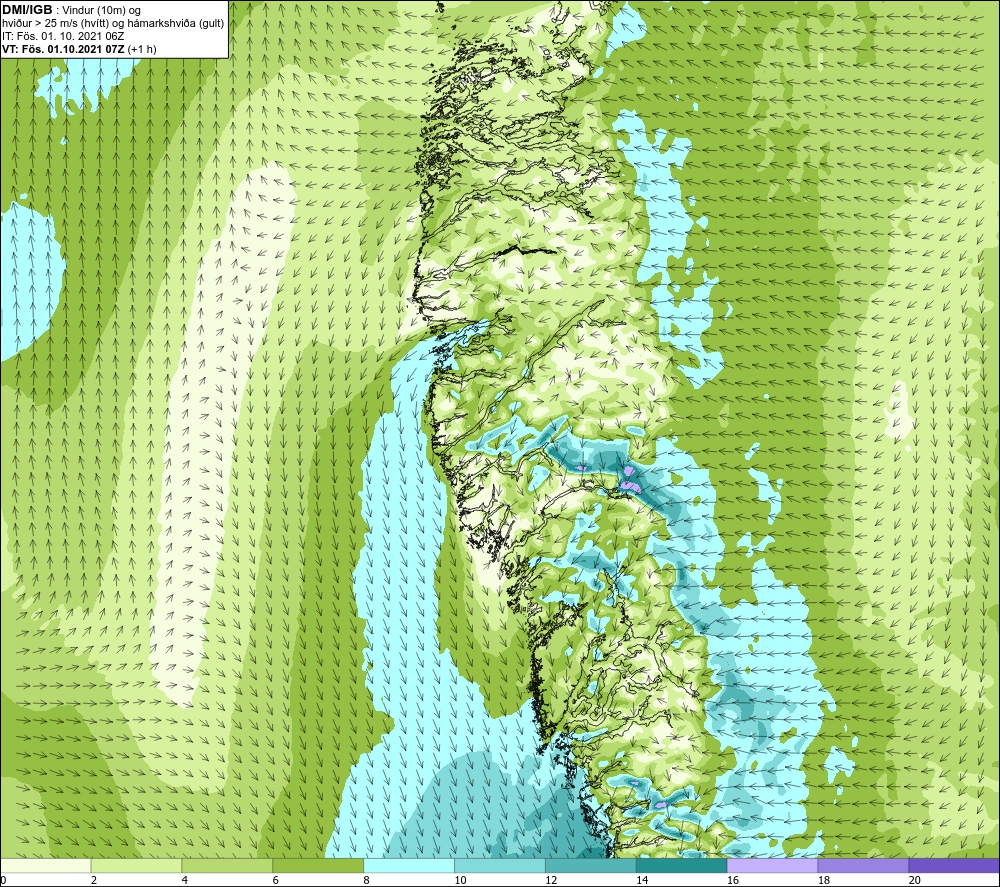Click the legend scale label '10'

pos(460,880)
